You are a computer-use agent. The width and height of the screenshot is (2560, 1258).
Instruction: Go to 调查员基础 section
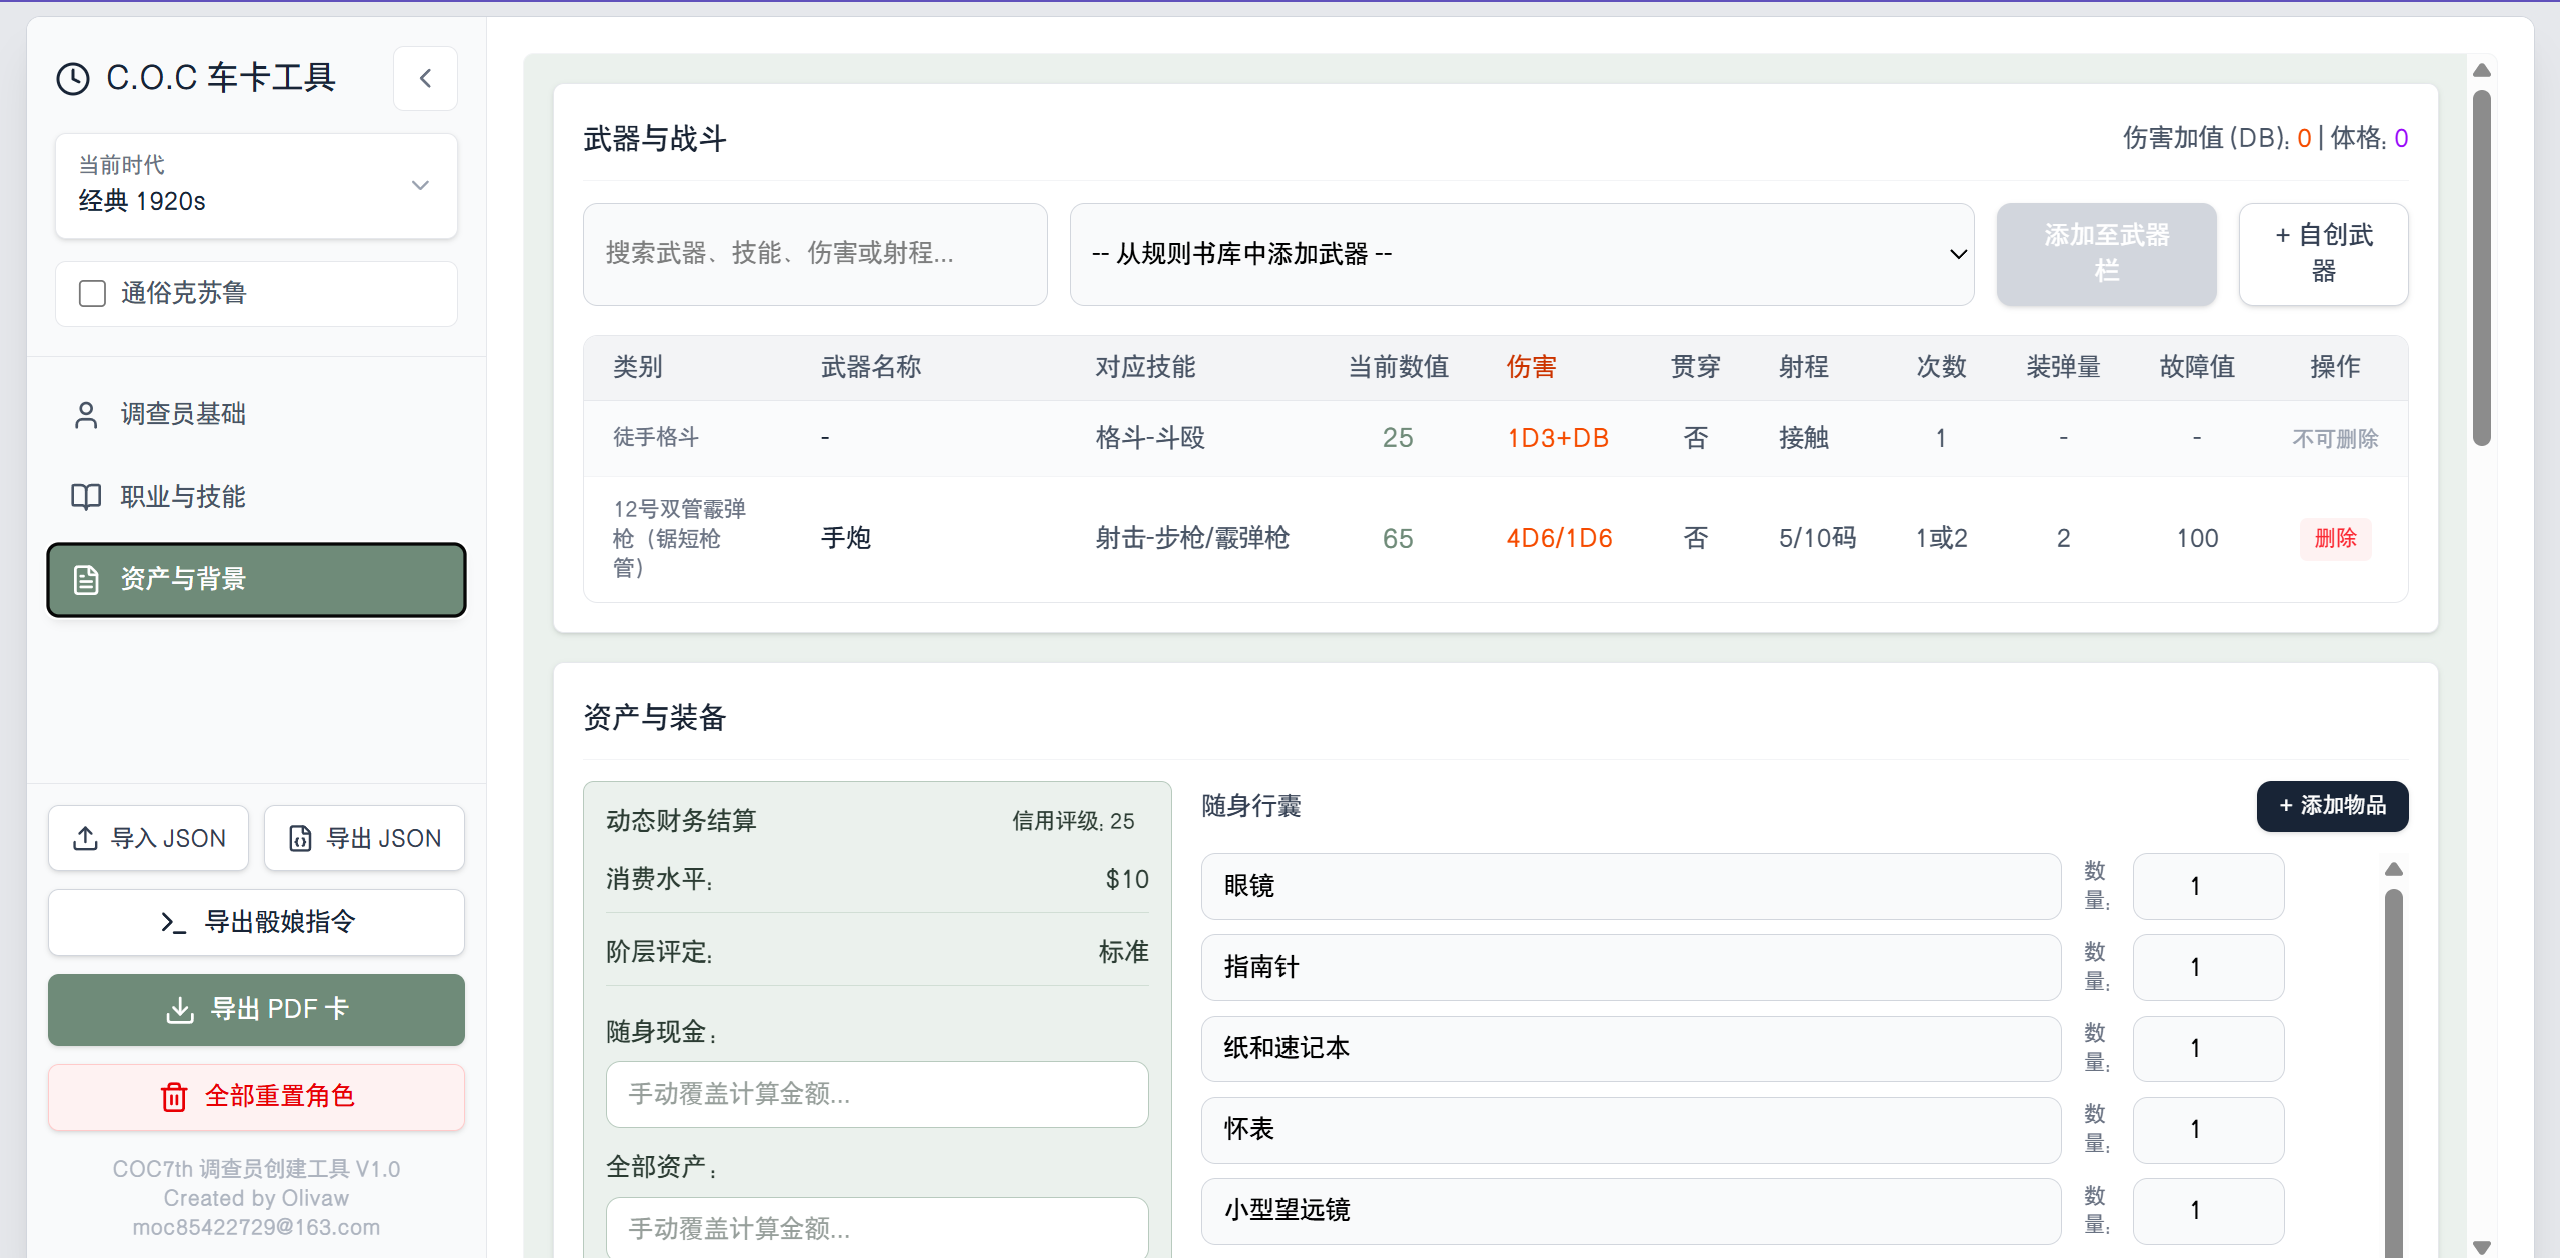tap(256, 414)
